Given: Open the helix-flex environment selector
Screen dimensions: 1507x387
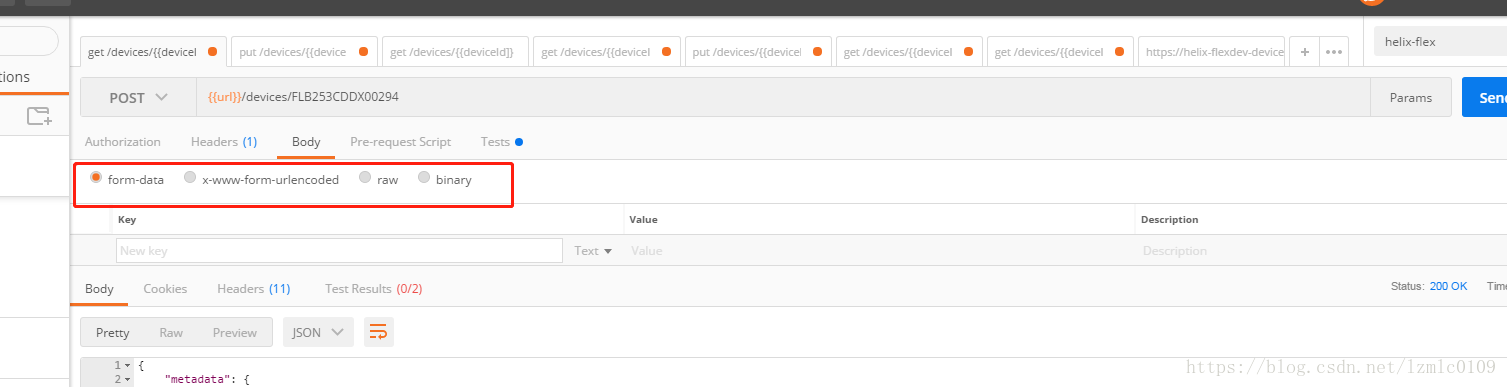Looking at the screenshot, I should (x=1440, y=43).
